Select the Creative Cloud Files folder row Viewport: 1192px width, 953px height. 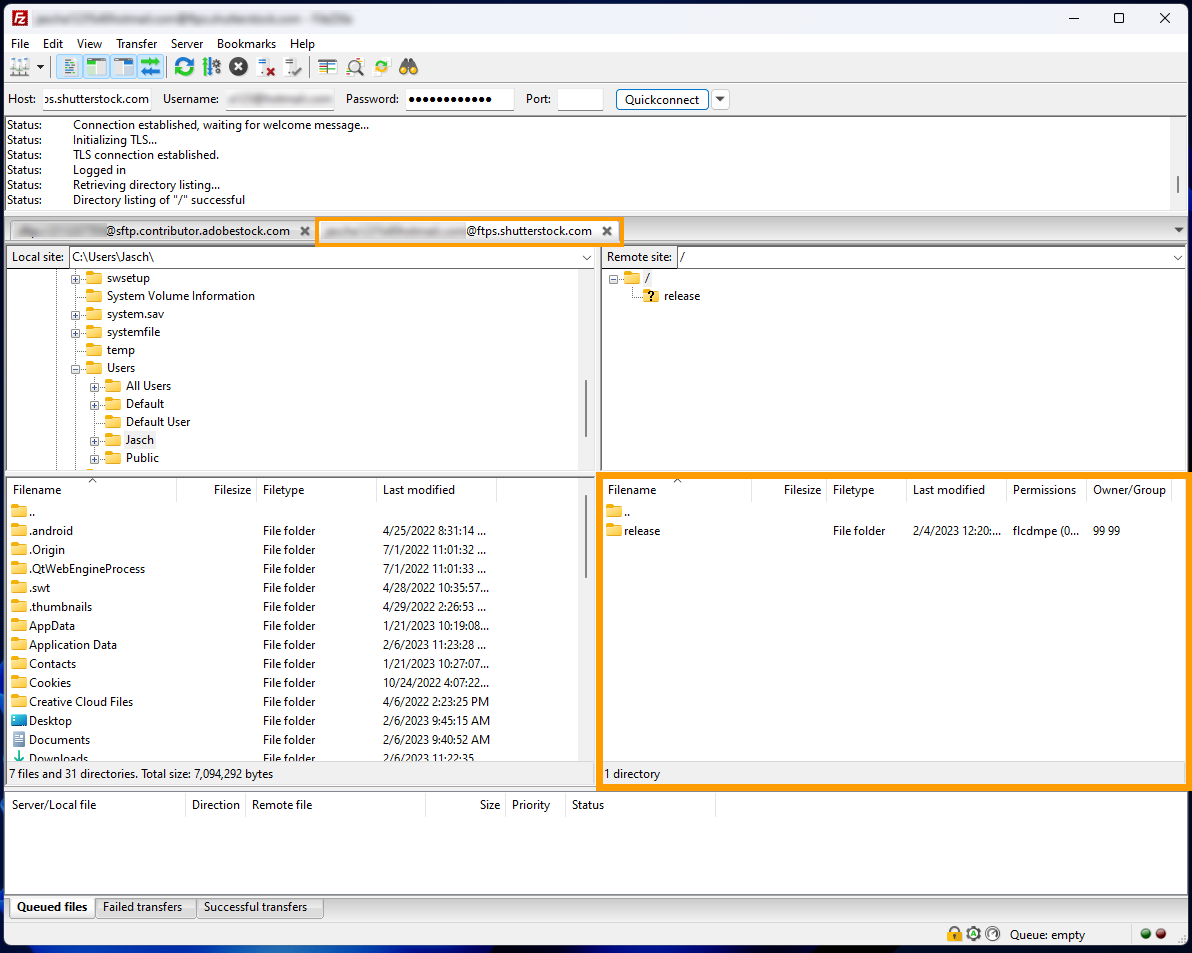(293, 701)
